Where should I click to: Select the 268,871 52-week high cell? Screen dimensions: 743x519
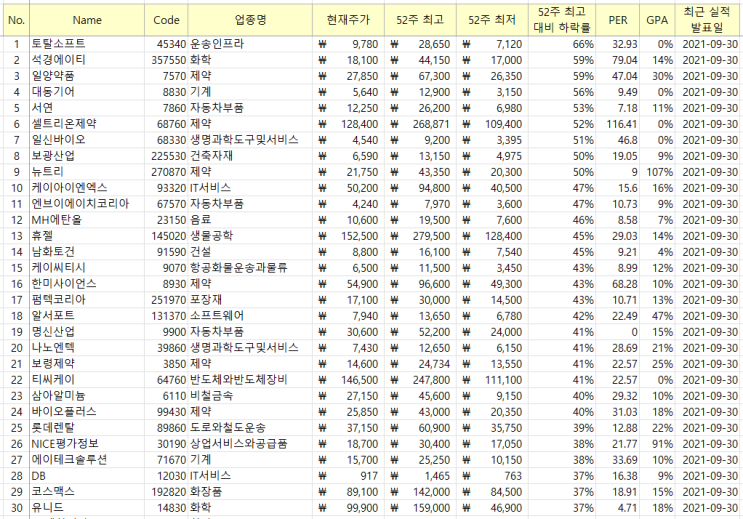(420, 124)
